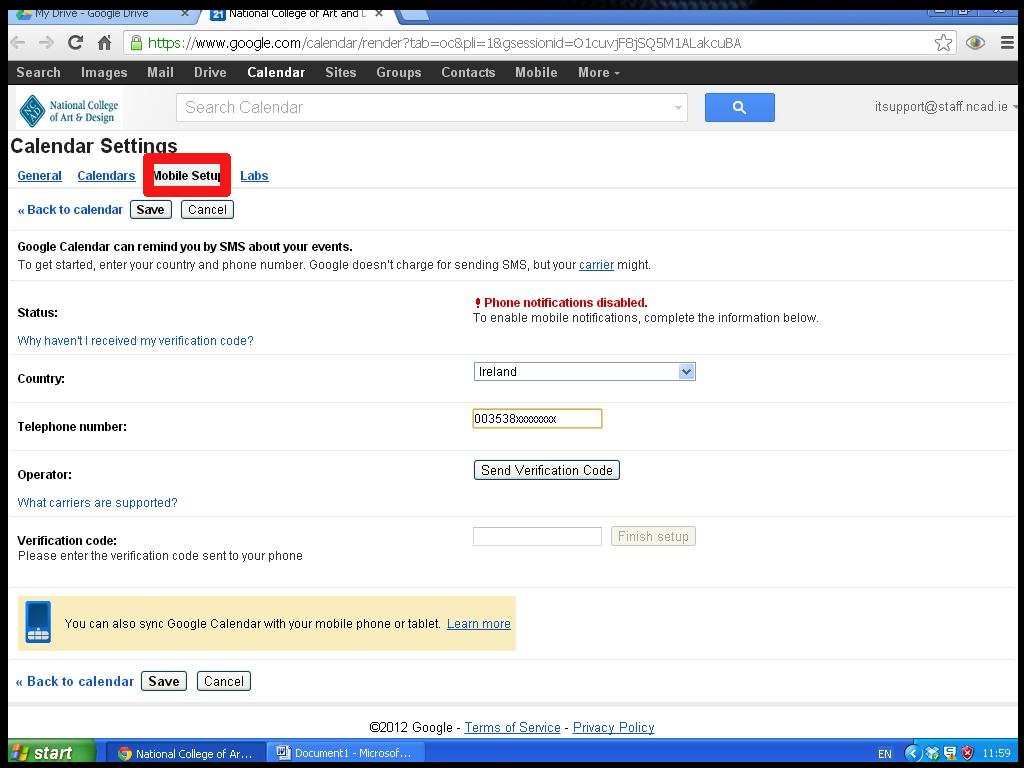
Task: Click the Finish setup button
Action: (x=653, y=536)
